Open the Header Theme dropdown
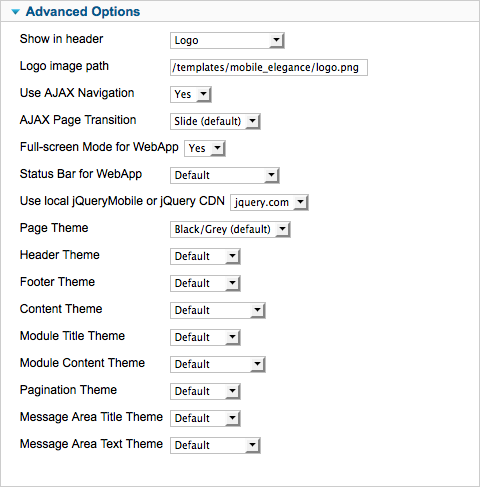The image size is (480, 487). (x=205, y=256)
